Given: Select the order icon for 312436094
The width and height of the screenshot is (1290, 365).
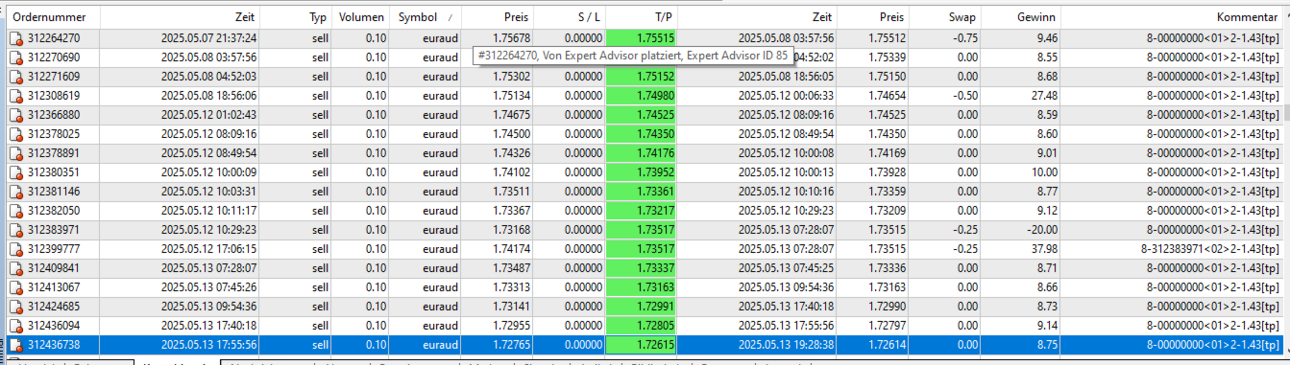Looking at the screenshot, I should pyautogui.click(x=16, y=326).
